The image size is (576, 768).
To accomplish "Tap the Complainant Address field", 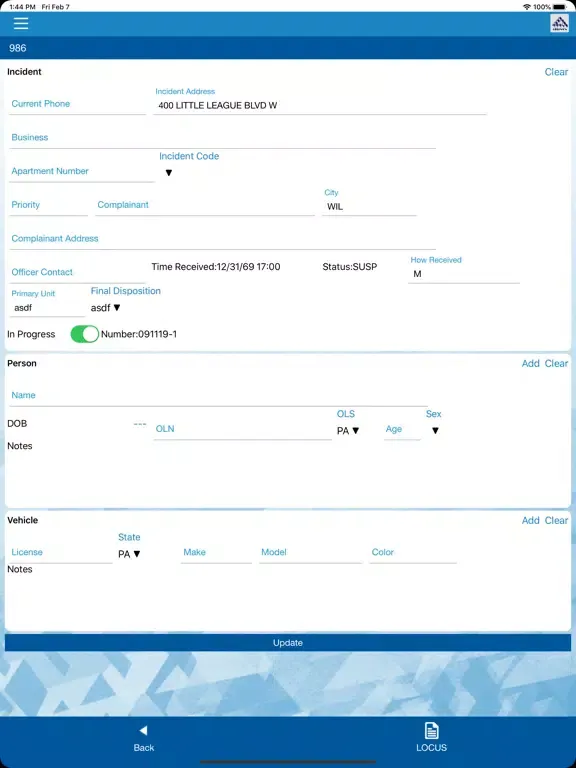I will (222, 239).
